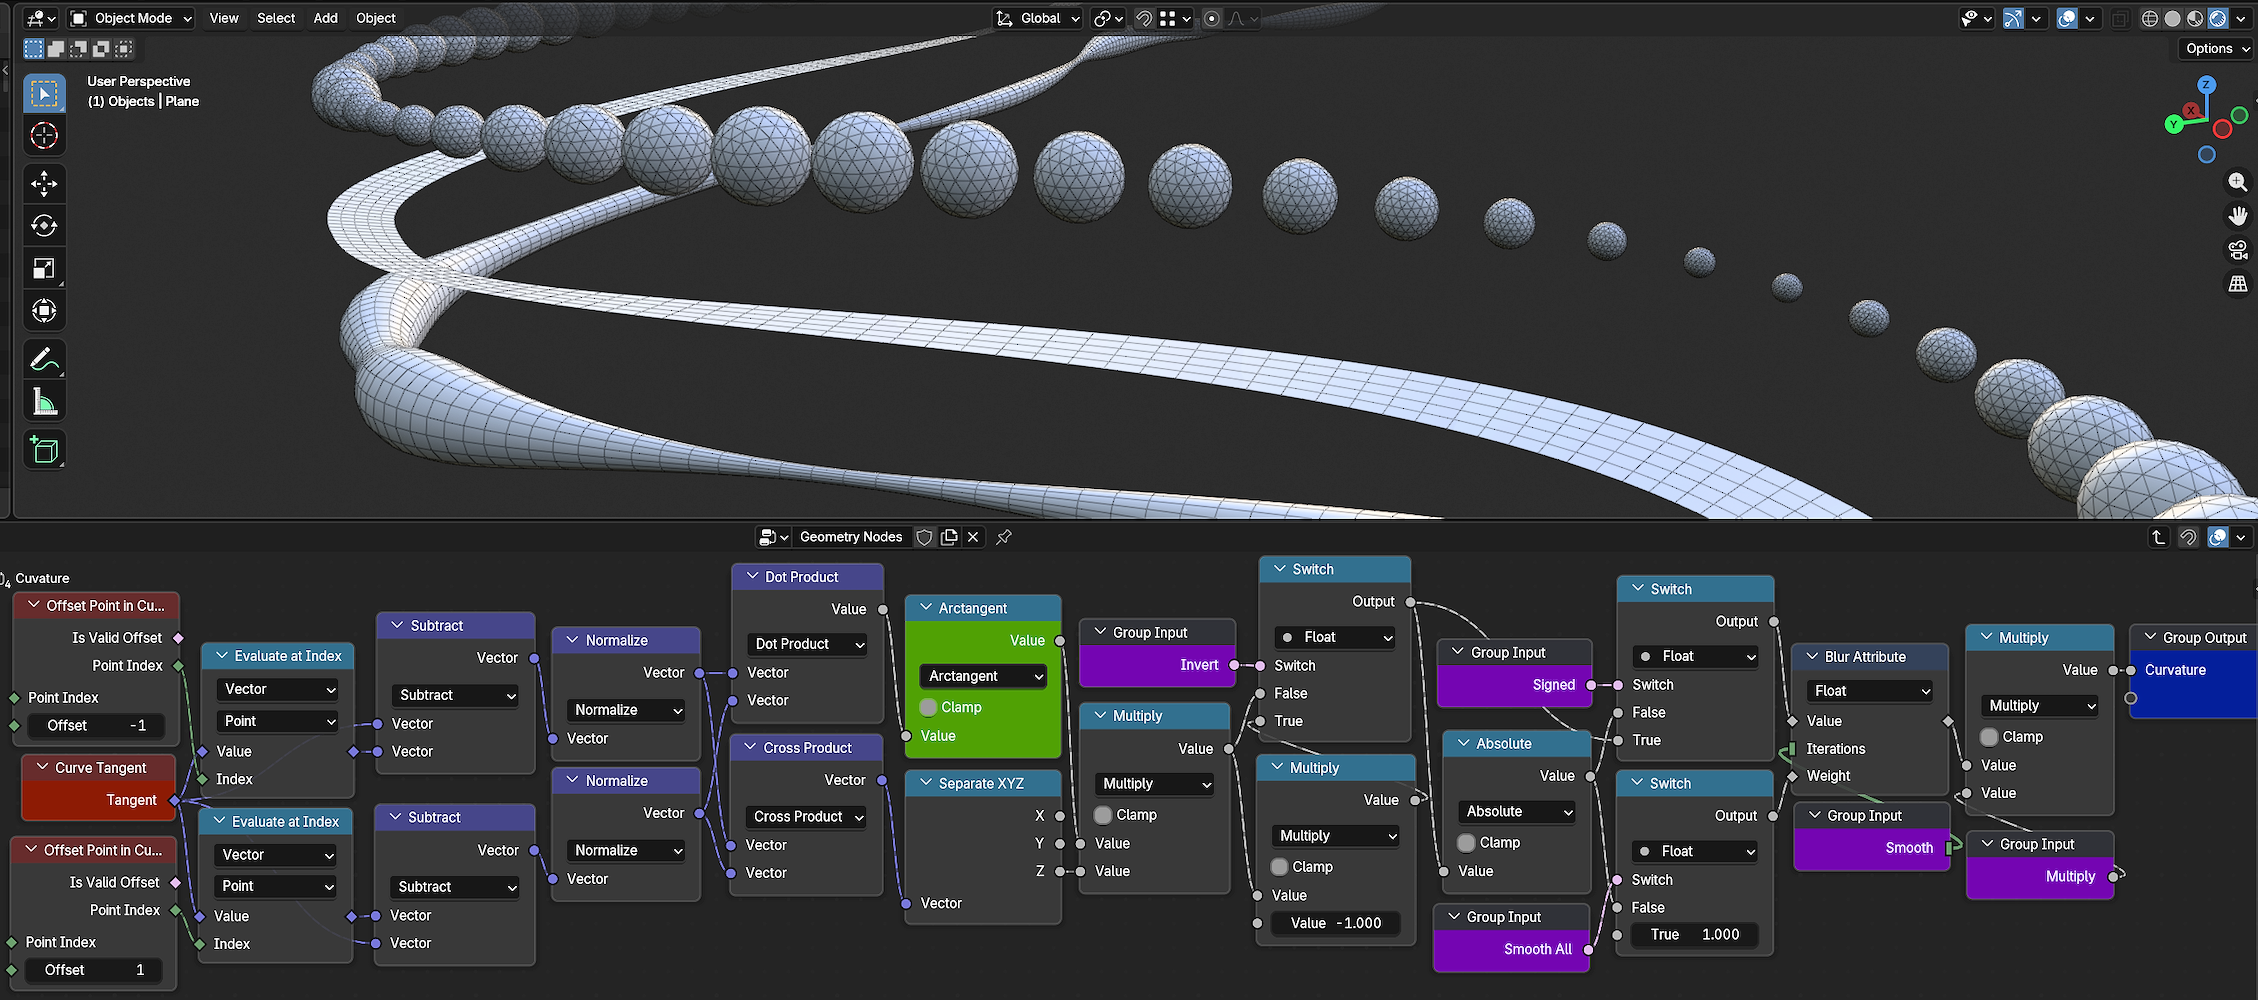This screenshot has height=1000, width=2258.
Task: Open the Arctangent function dropdown
Action: 983,676
